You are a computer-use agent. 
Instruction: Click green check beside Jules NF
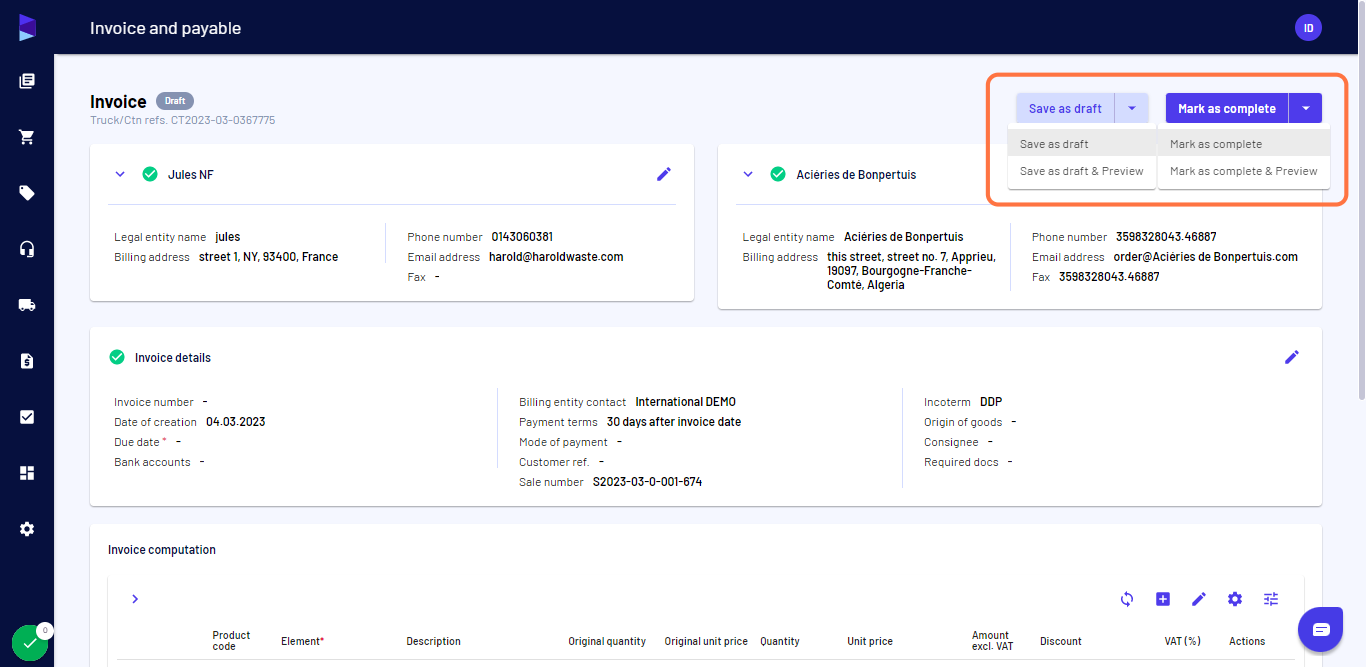150,174
